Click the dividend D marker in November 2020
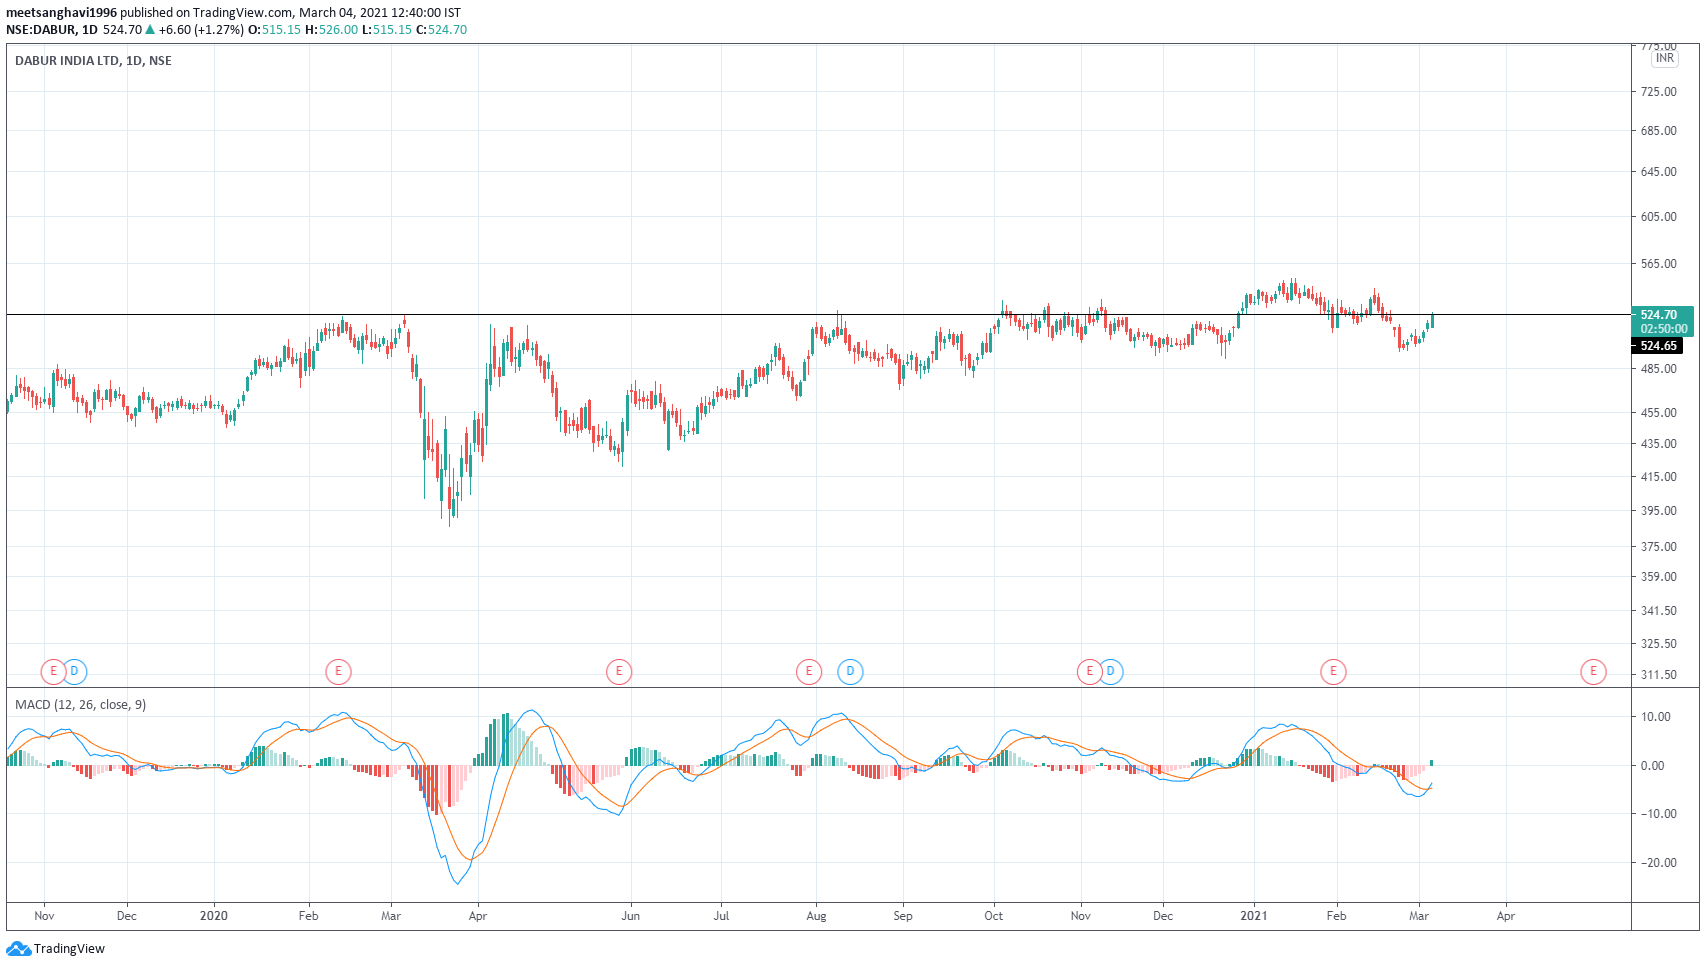The image size is (1706, 967). (1110, 672)
